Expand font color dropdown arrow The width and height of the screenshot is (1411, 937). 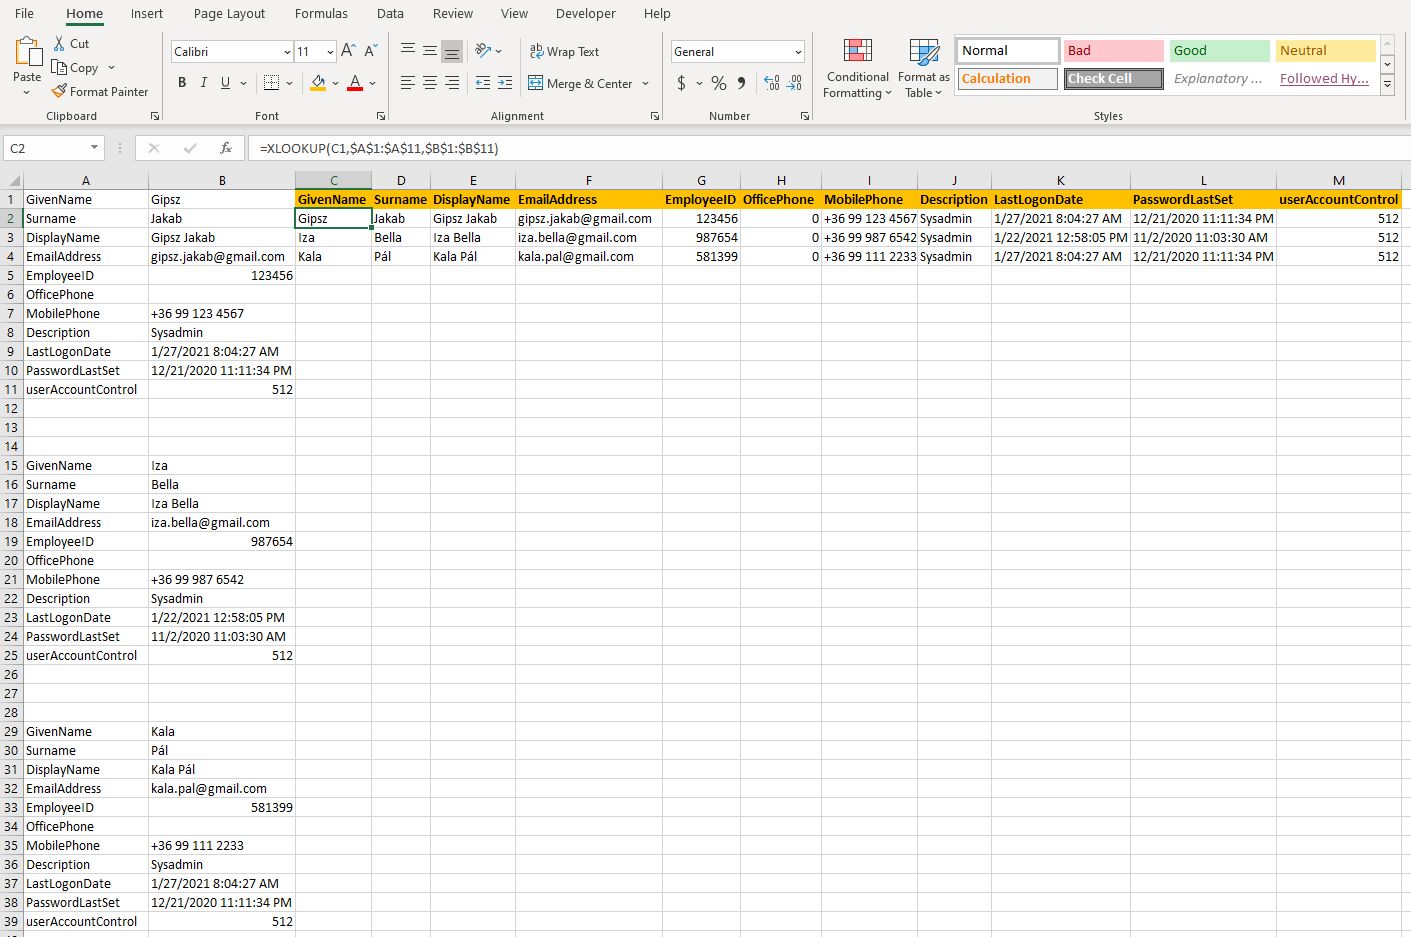(372, 83)
